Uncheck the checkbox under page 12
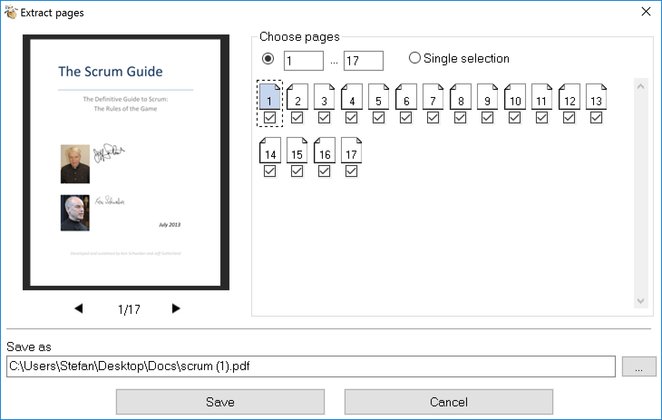 pyautogui.click(x=569, y=117)
